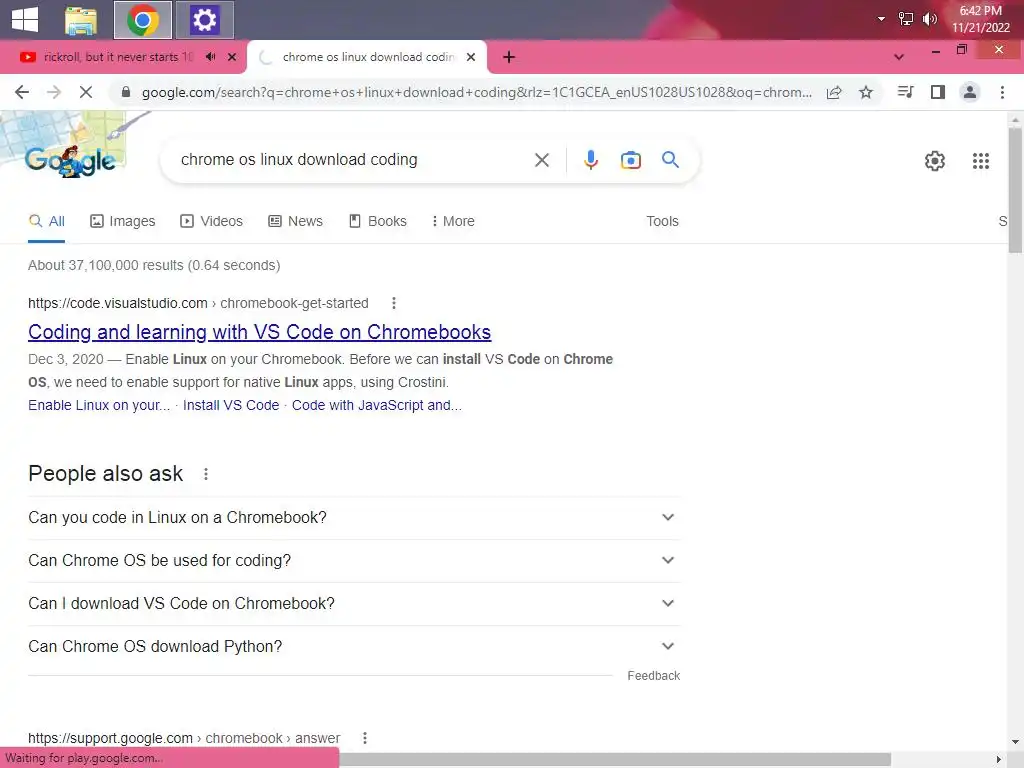Open Coding and learning with VS Code link
Viewport: 1024px width, 768px height.
click(259, 332)
